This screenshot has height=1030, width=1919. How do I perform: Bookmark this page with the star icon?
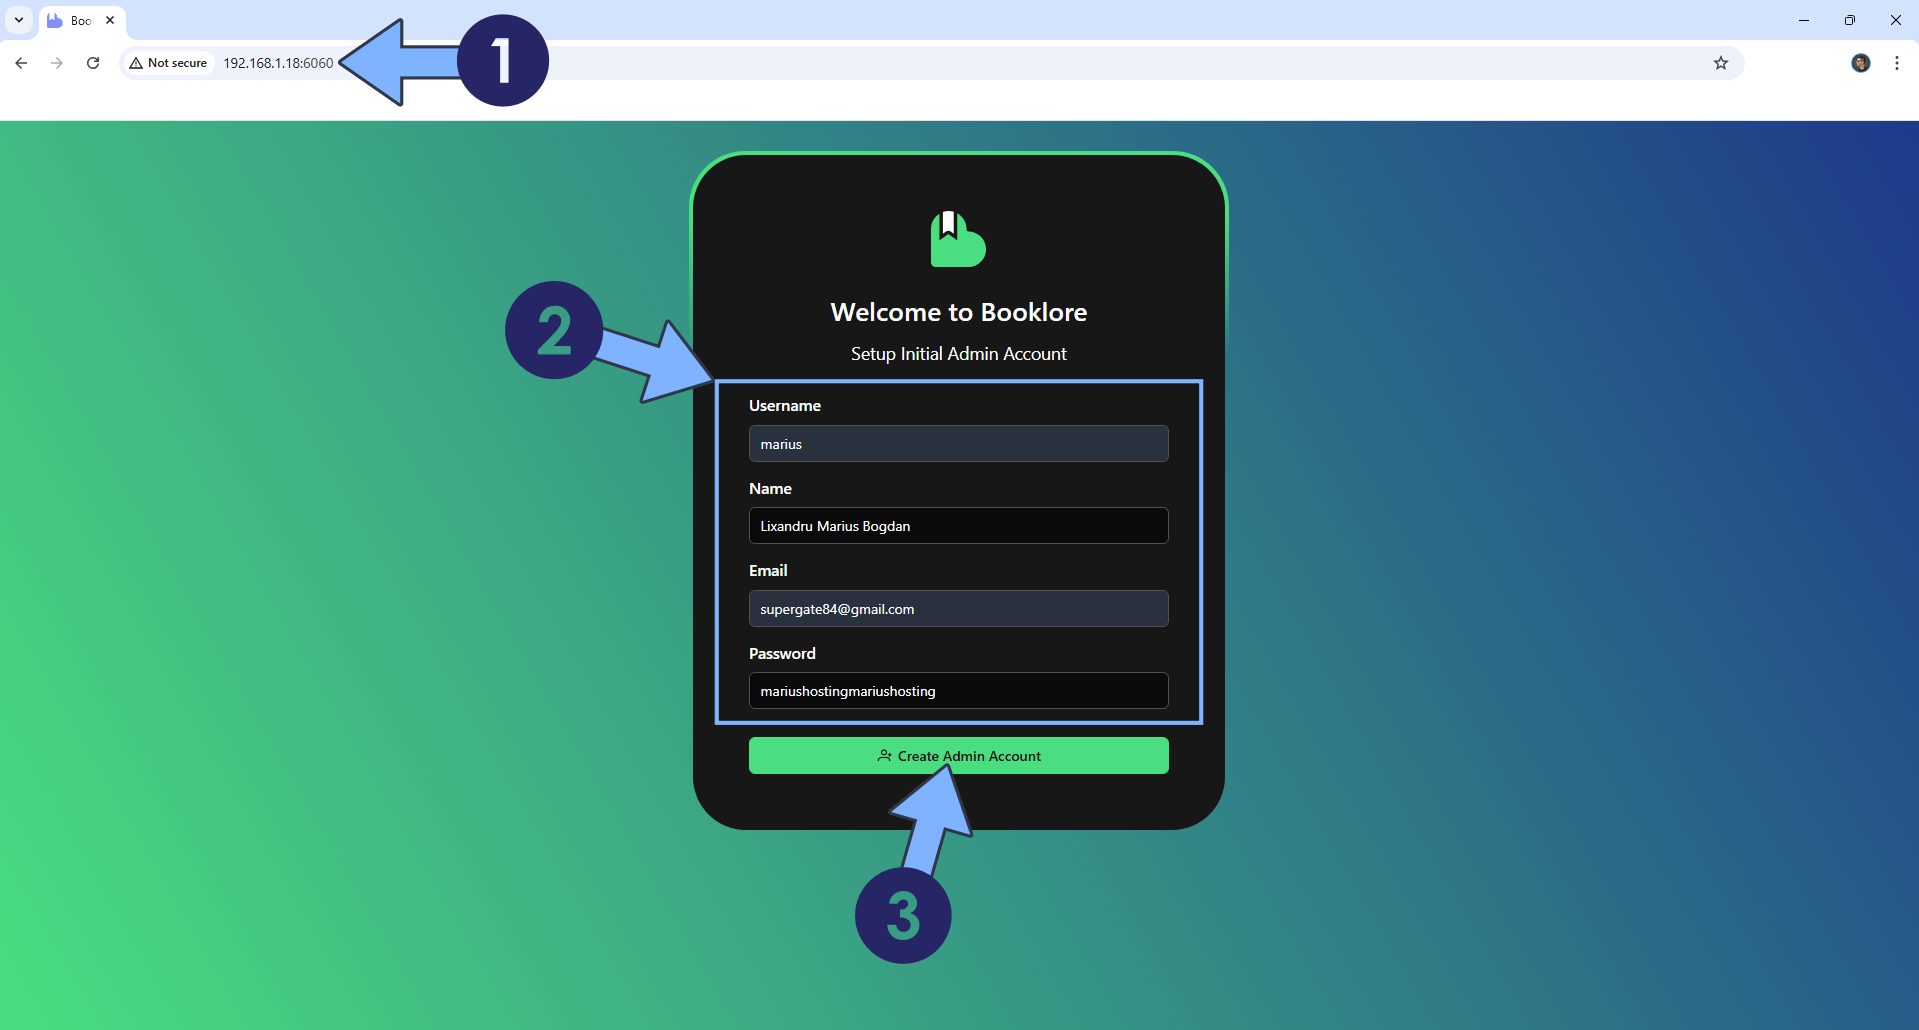[1720, 63]
